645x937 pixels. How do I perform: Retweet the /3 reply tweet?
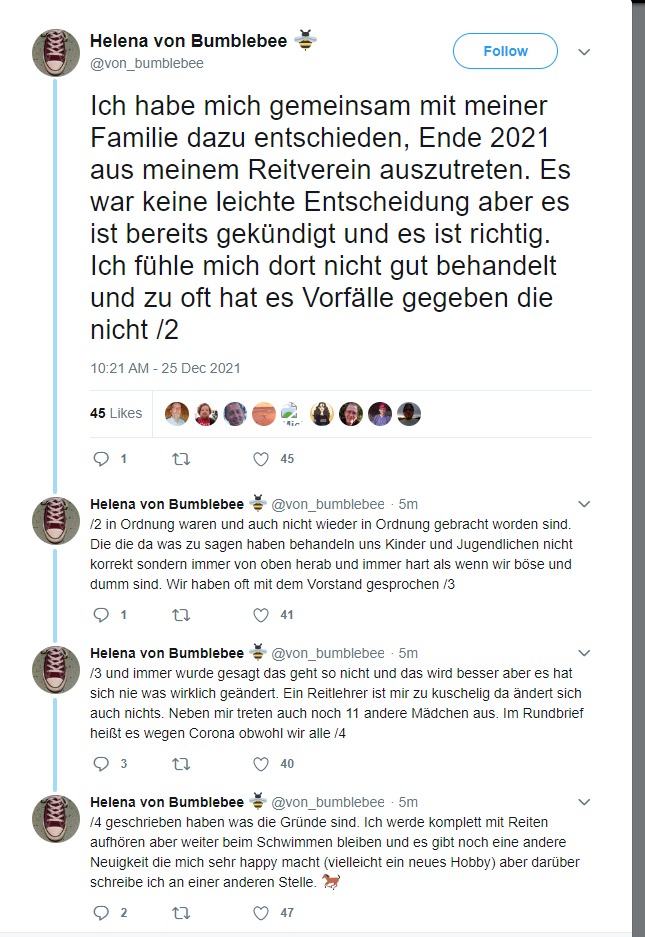181,764
